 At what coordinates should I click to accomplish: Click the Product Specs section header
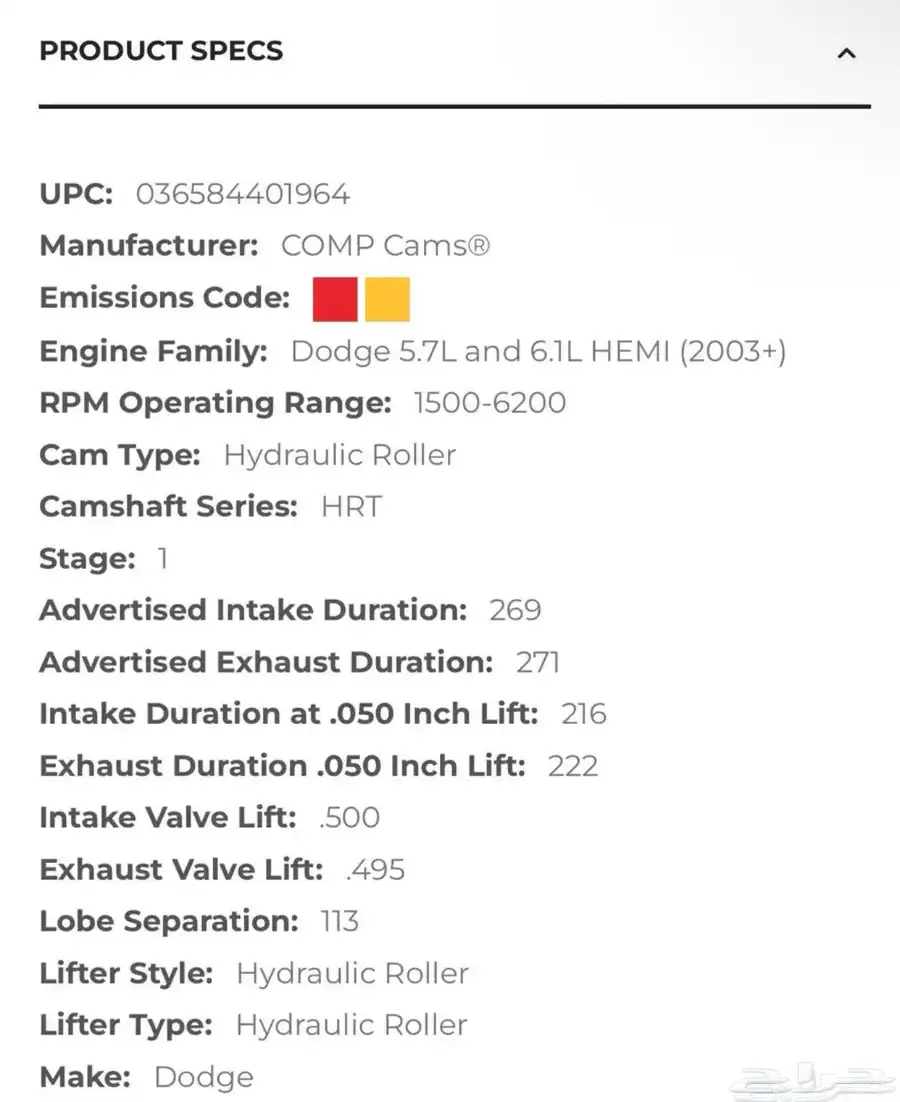point(161,51)
